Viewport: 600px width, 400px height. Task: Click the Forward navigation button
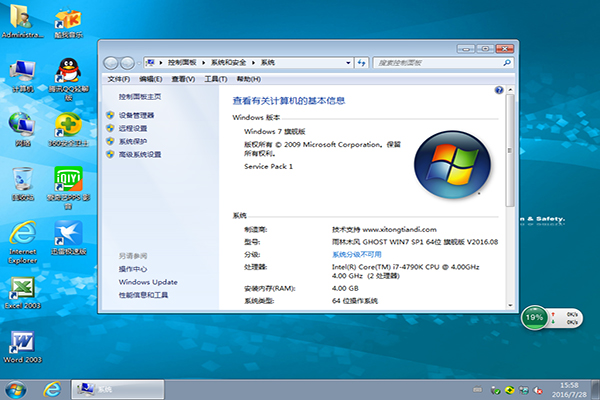(x=127, y=63)
